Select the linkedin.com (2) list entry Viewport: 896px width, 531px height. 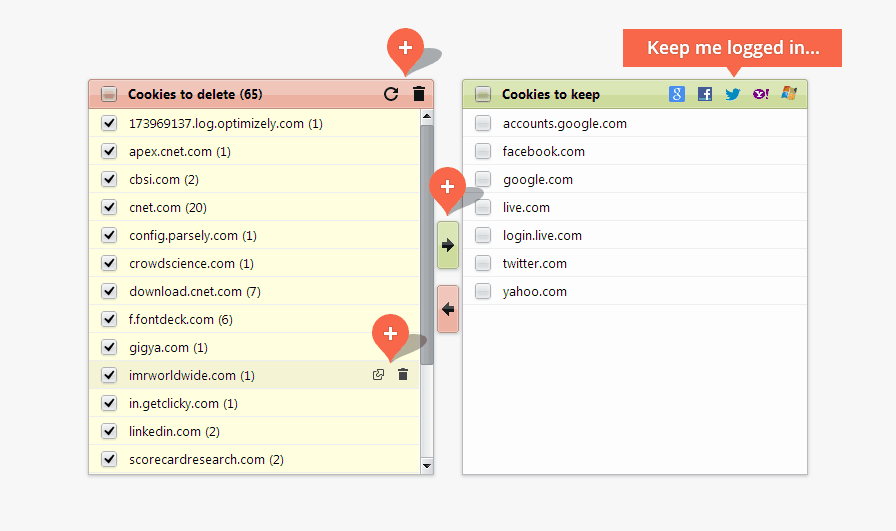[174, 432]
